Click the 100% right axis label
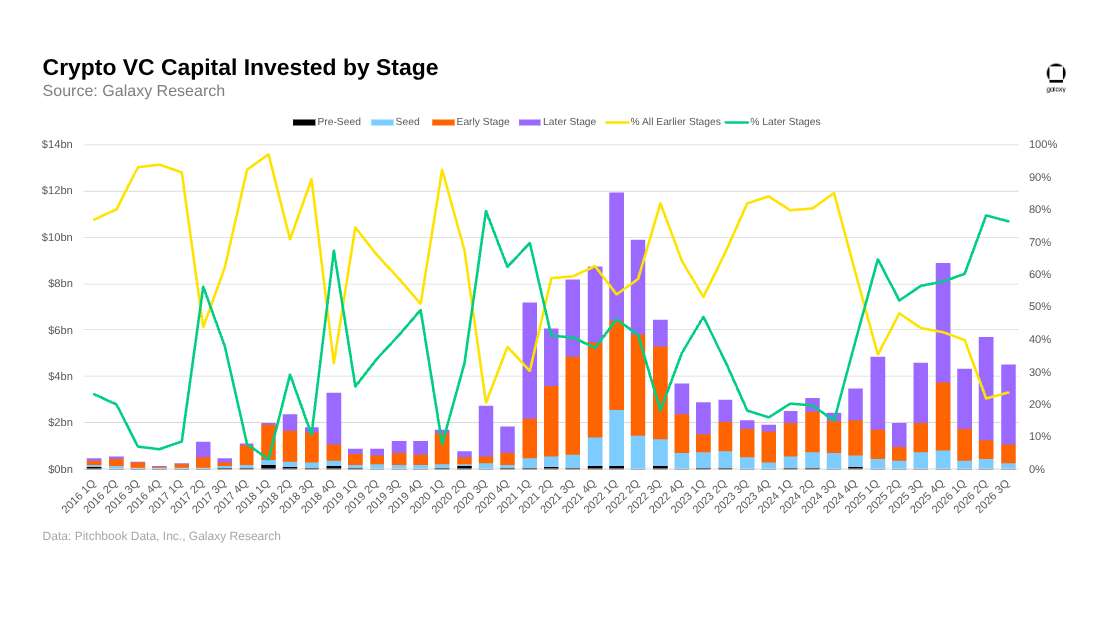 click(1043, 145)
